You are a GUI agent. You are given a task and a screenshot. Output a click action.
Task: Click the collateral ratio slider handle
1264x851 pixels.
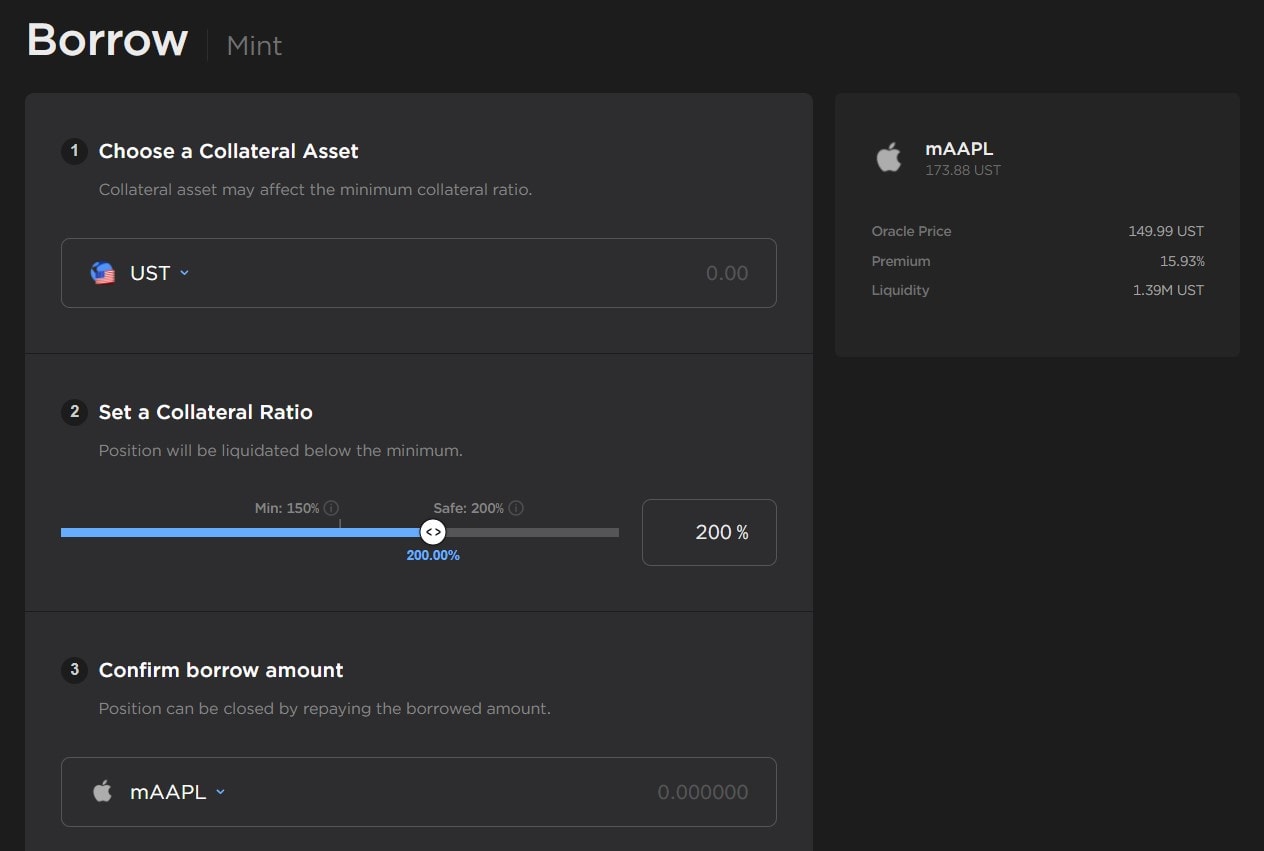click(432, 532)
